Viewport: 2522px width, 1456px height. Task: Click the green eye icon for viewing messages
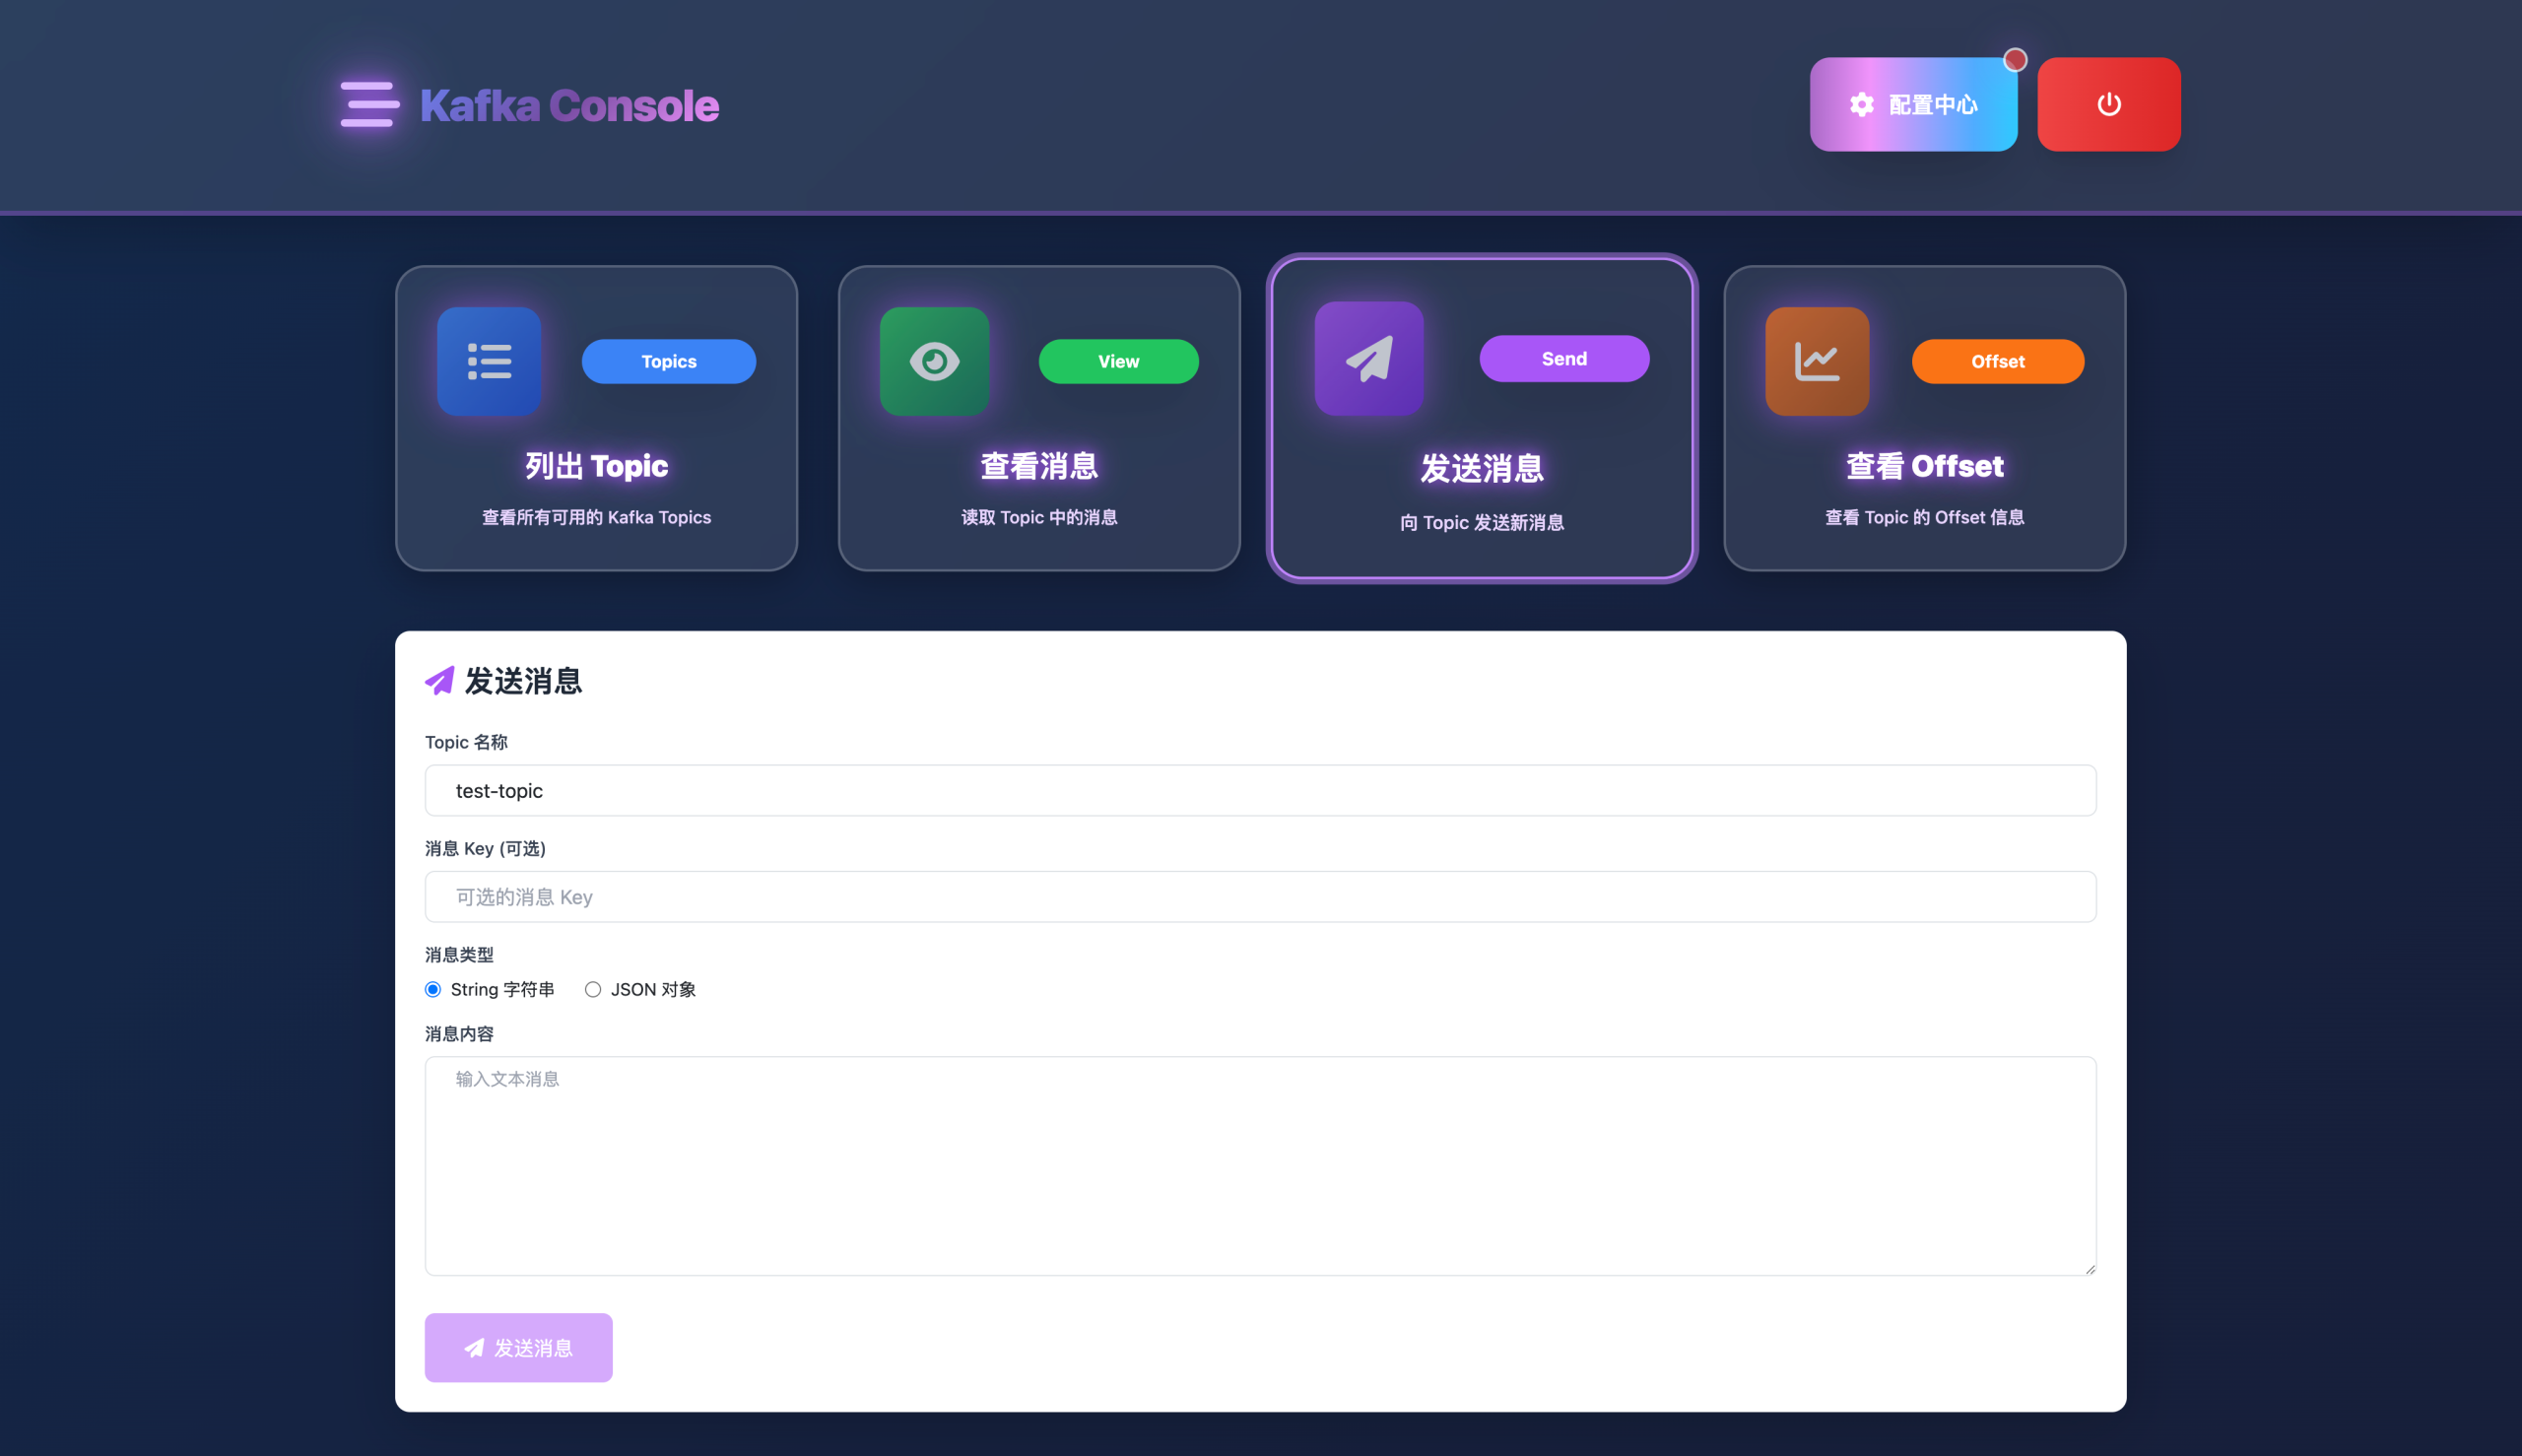[x=934, y=361]
